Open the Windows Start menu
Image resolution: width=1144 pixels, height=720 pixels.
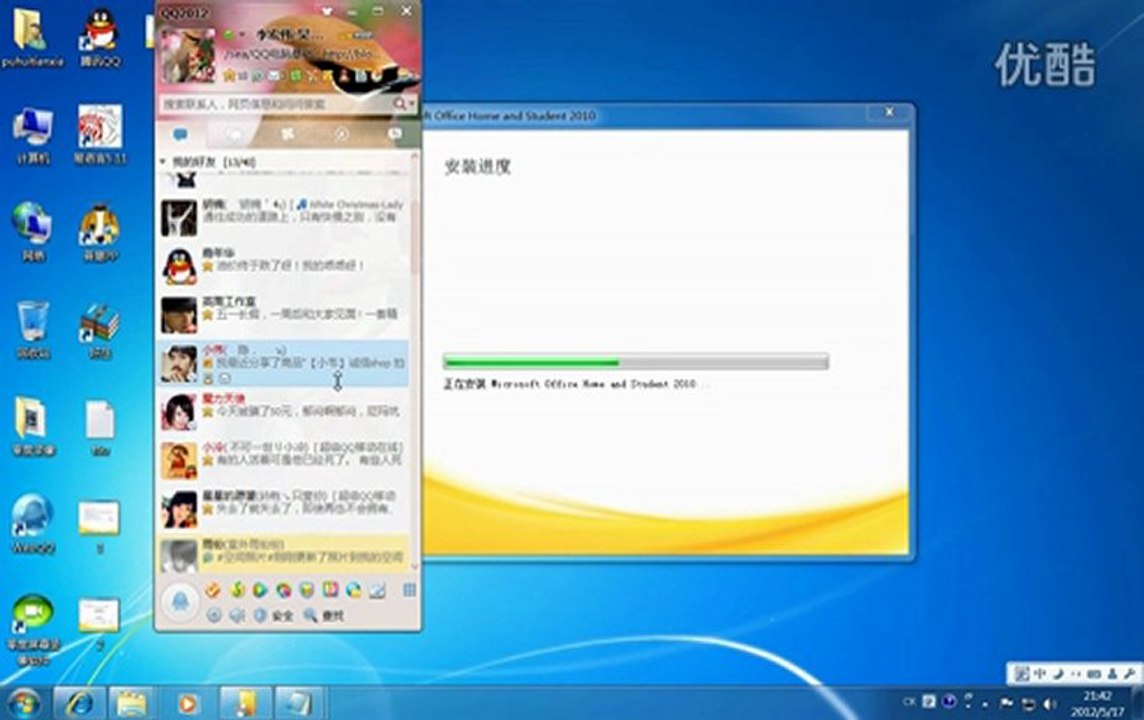pyautogui.click(x=23, y=703)
